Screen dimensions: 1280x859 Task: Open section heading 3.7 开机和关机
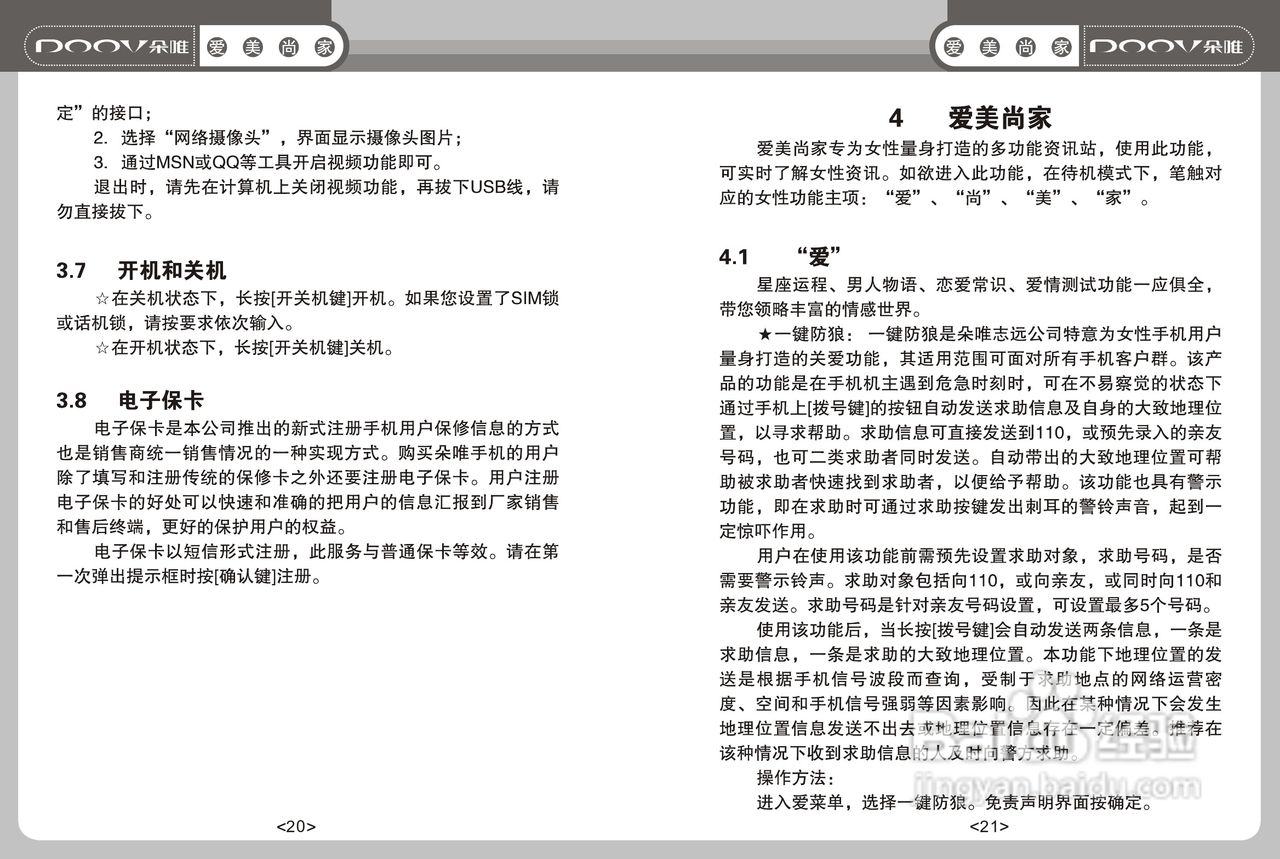pos(141,271)
